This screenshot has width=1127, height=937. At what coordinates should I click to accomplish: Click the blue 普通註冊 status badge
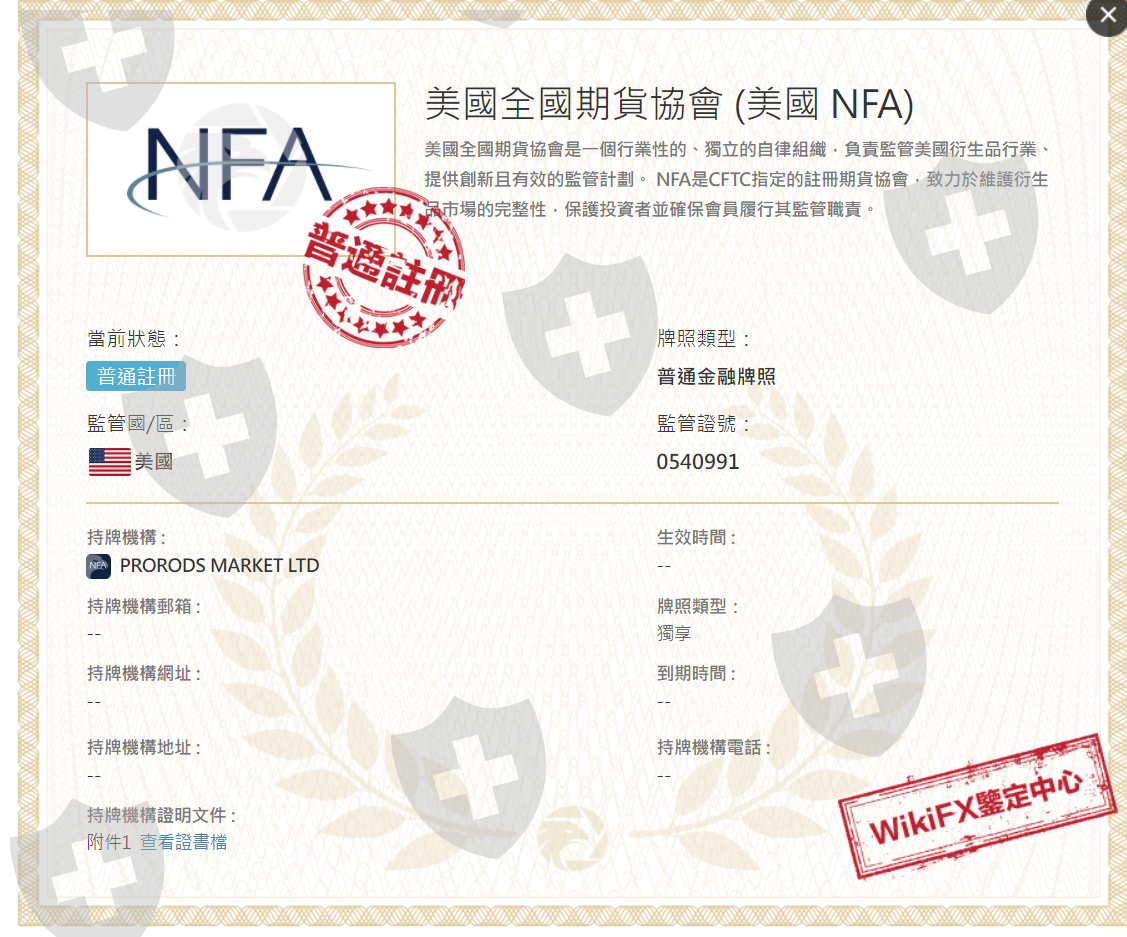136,377
